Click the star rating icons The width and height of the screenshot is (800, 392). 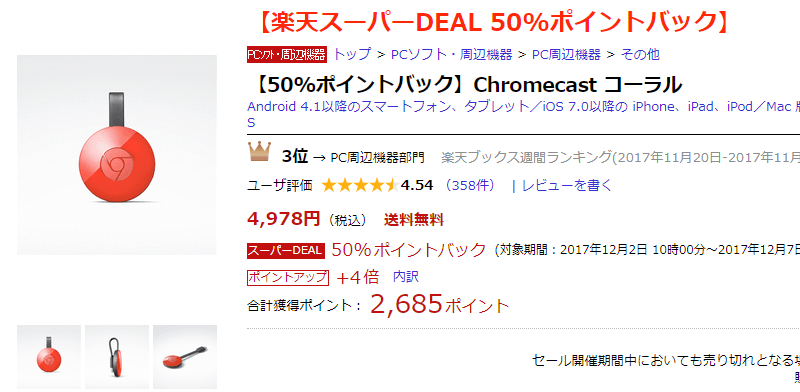pyautogui.click(x=360, y=185)
